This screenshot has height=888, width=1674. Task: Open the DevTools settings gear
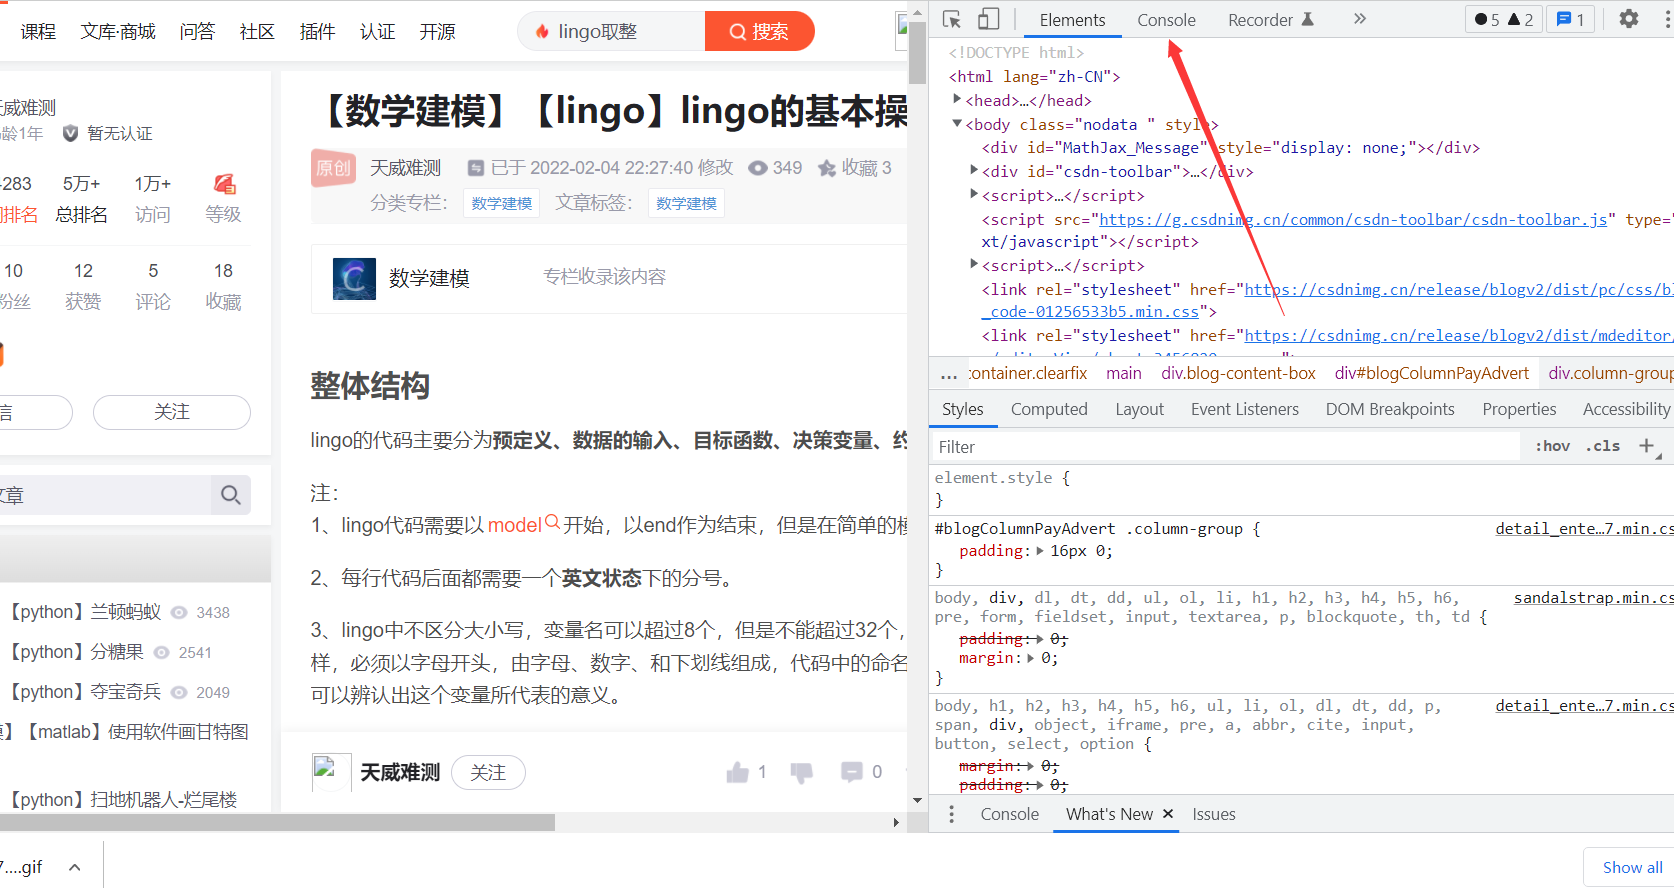[x=1629, y=19]
